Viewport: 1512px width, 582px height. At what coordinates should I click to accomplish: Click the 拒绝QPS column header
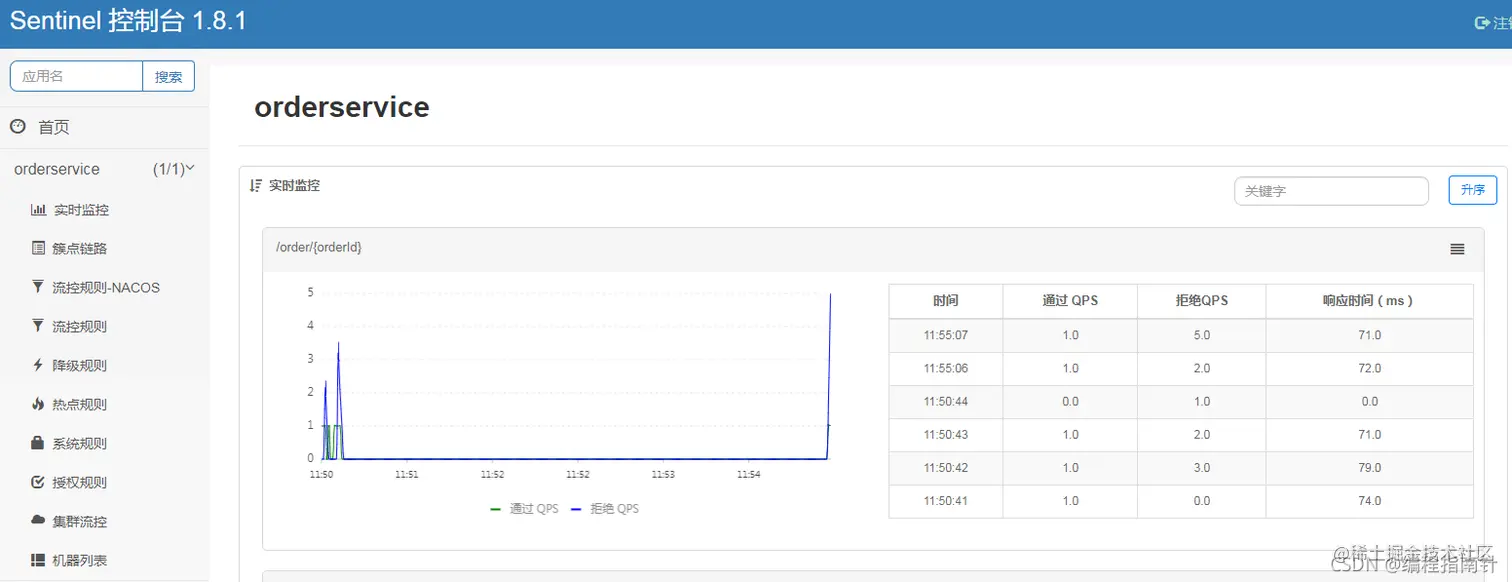[x=1202, y=301]
